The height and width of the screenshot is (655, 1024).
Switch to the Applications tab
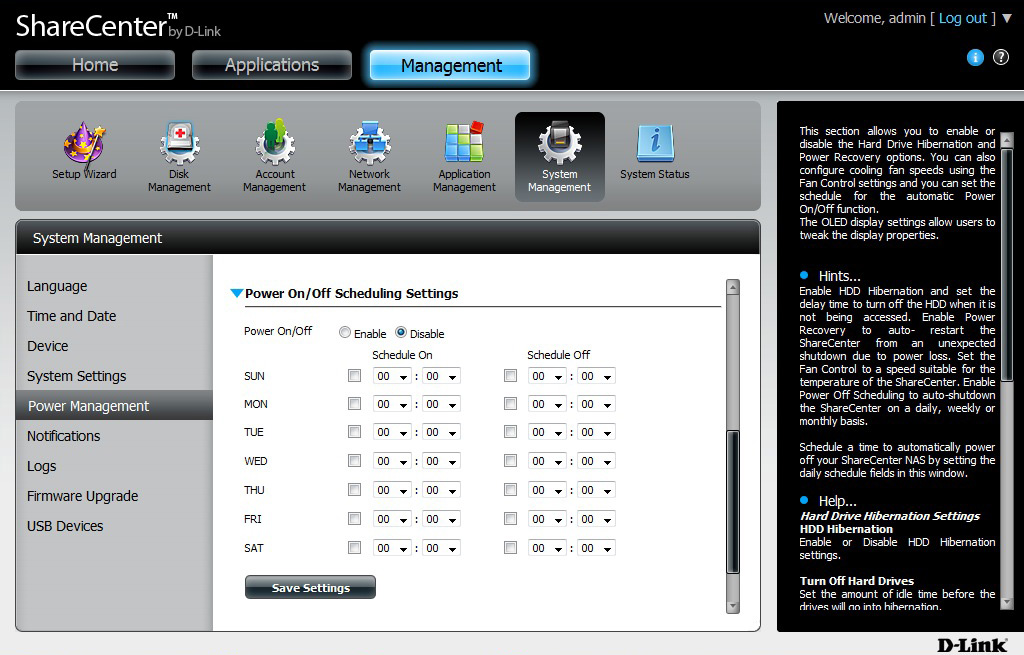[272, 65]
